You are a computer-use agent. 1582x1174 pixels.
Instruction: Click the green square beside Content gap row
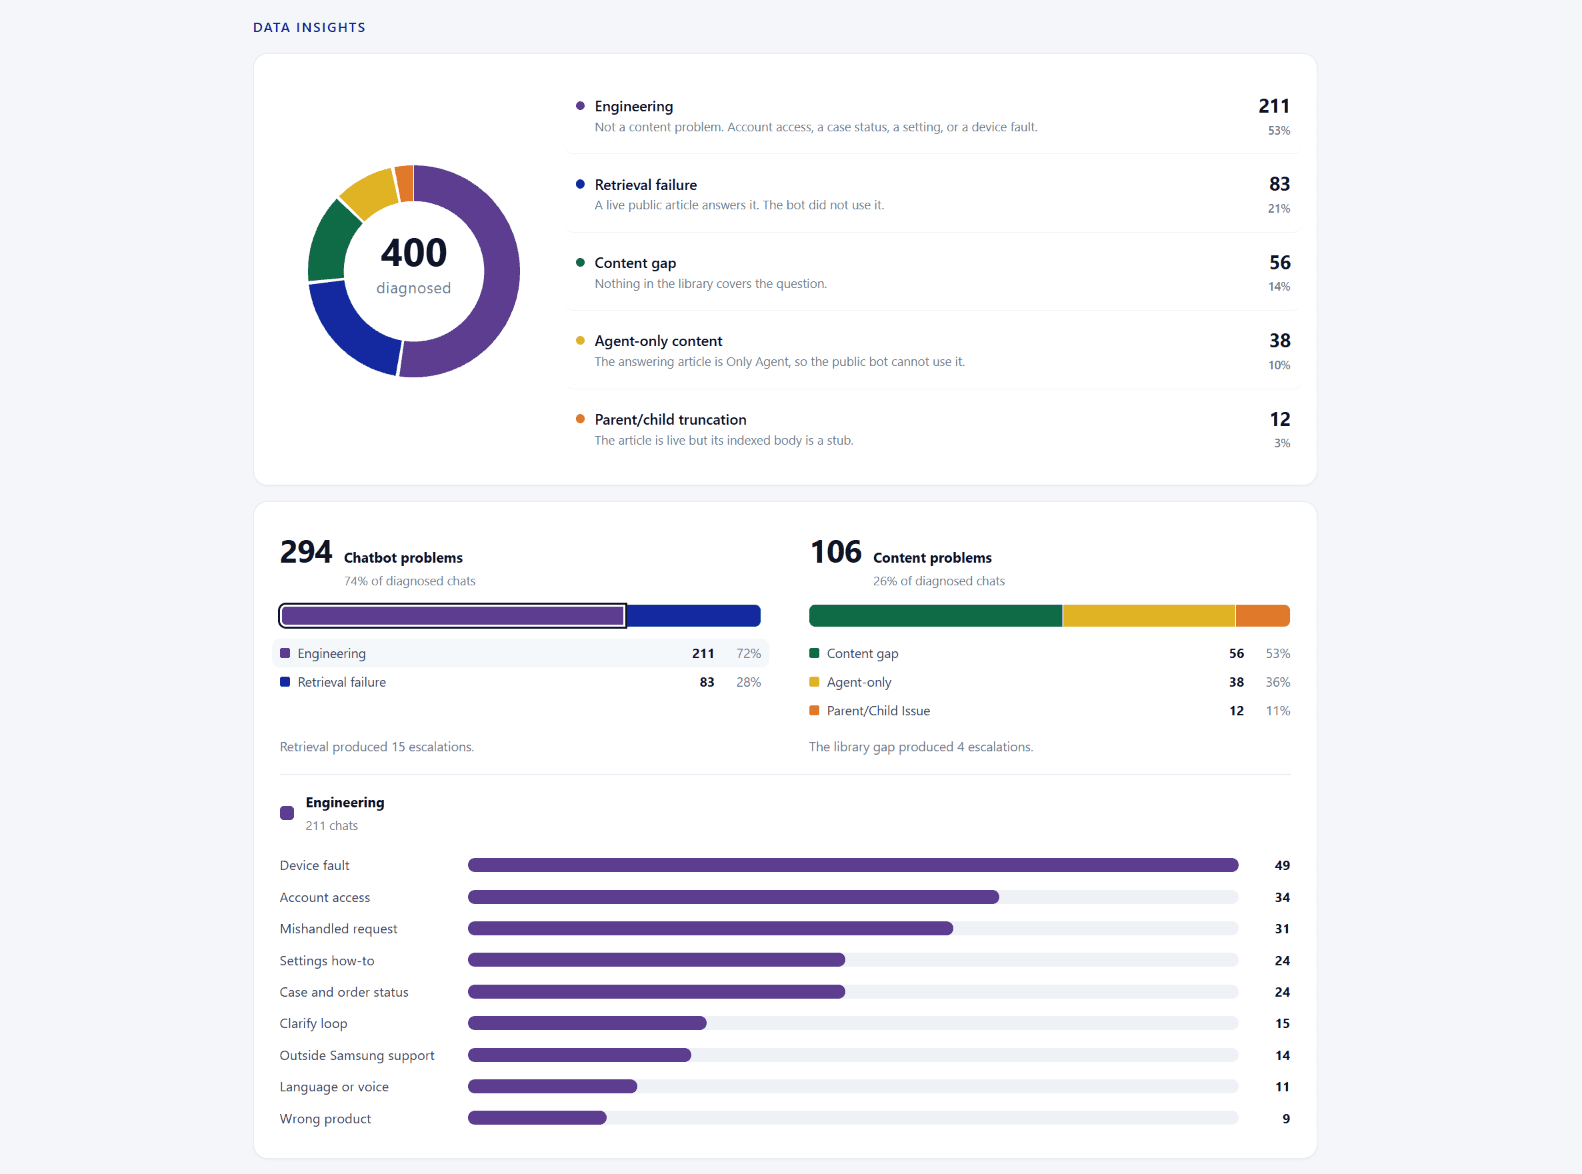click(814, 653)
